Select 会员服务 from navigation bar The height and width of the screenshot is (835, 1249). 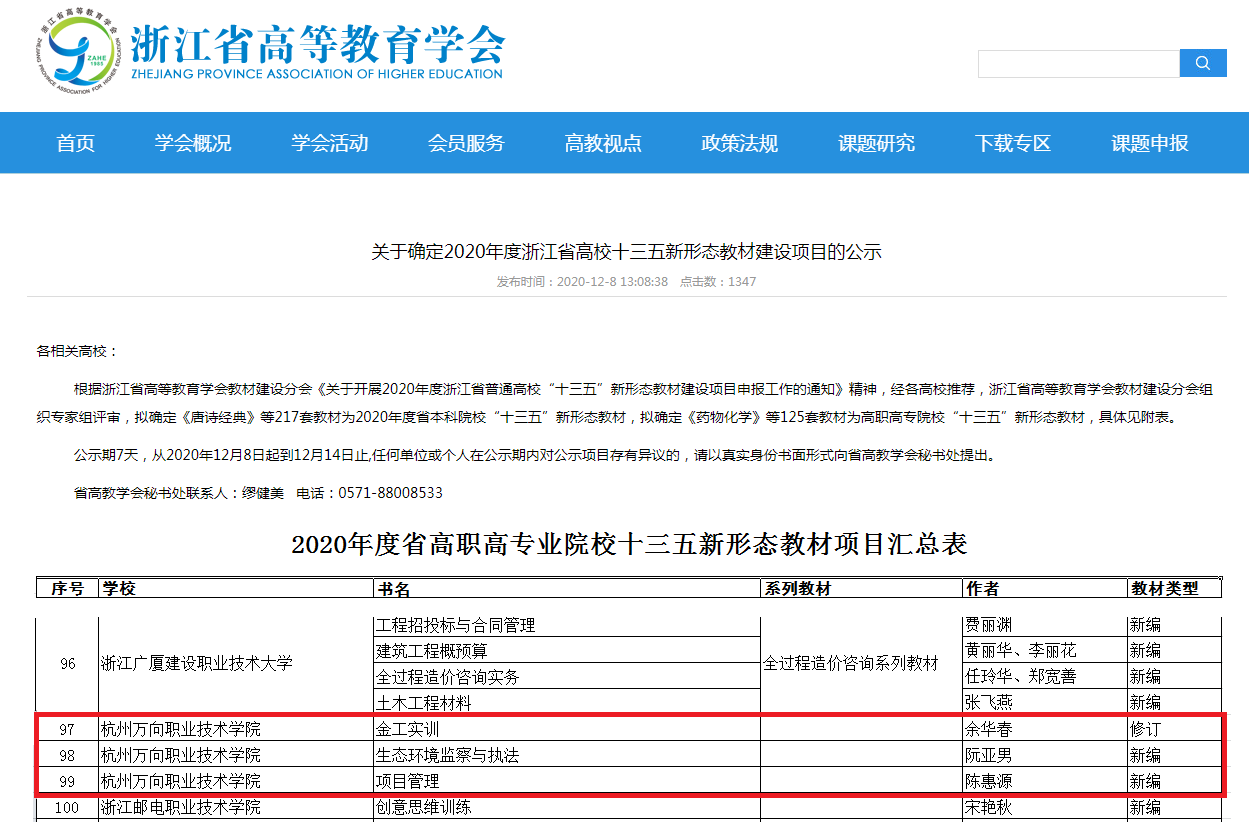point(466,143)
